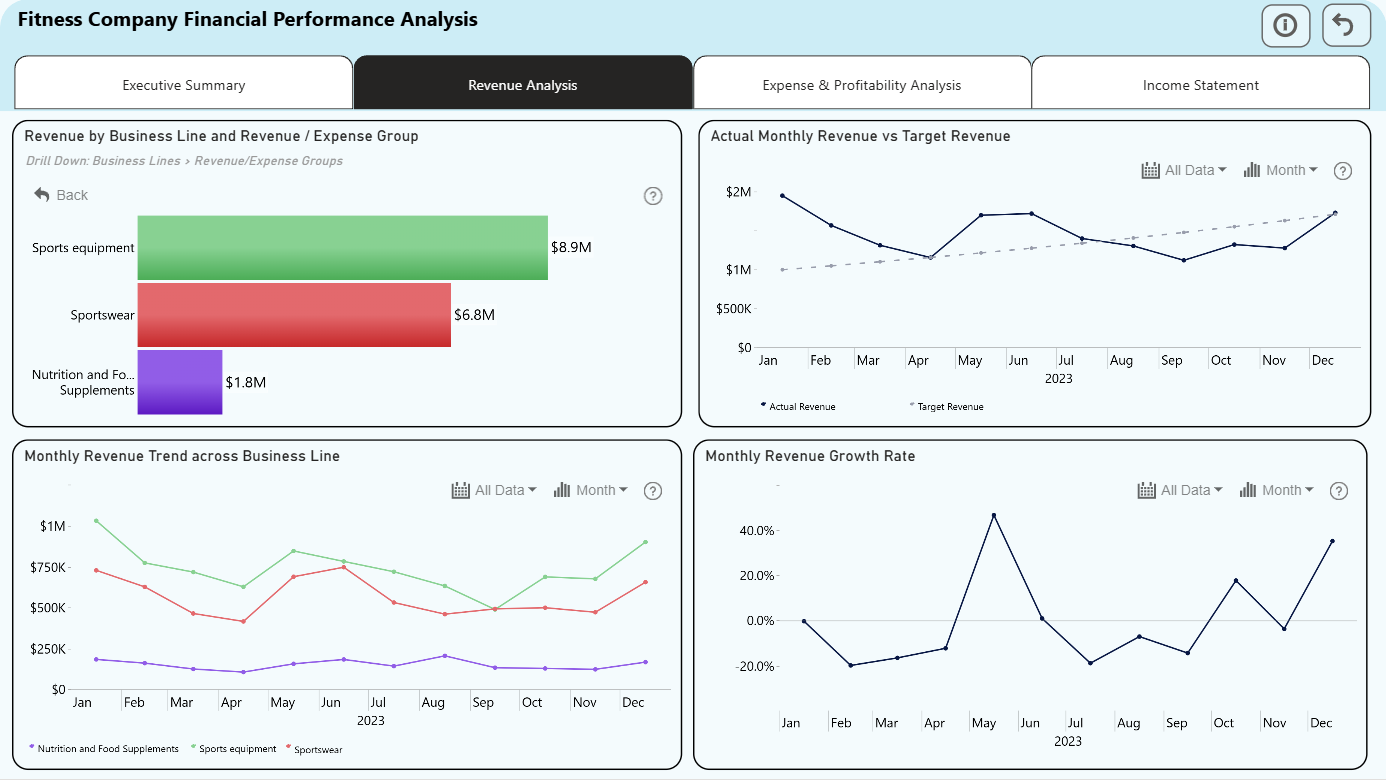The height and width of the screenshot is (780, 1386).
Task: Open All Data dropdown on Revenue Growth Rate chart
Action: click(x=1180, y=490)
